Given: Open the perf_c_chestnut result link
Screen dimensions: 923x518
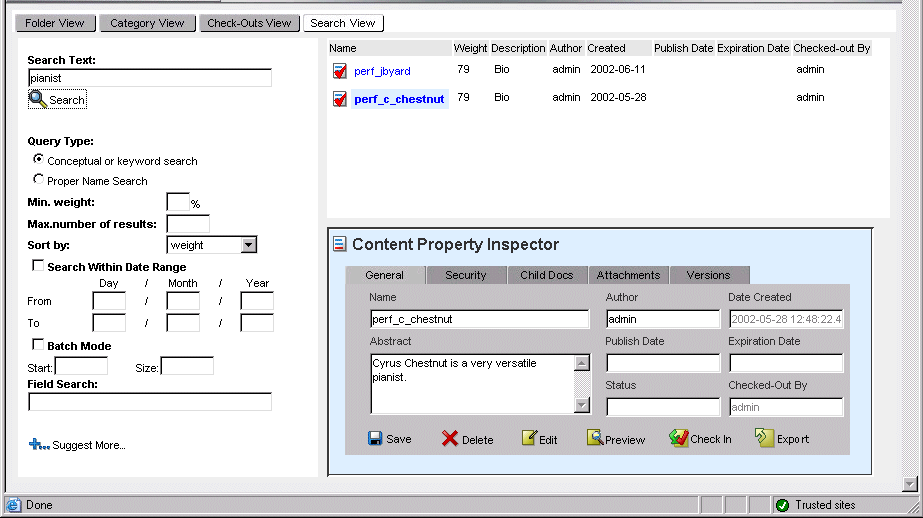Looking at the screenshot, I should point(399,99).
